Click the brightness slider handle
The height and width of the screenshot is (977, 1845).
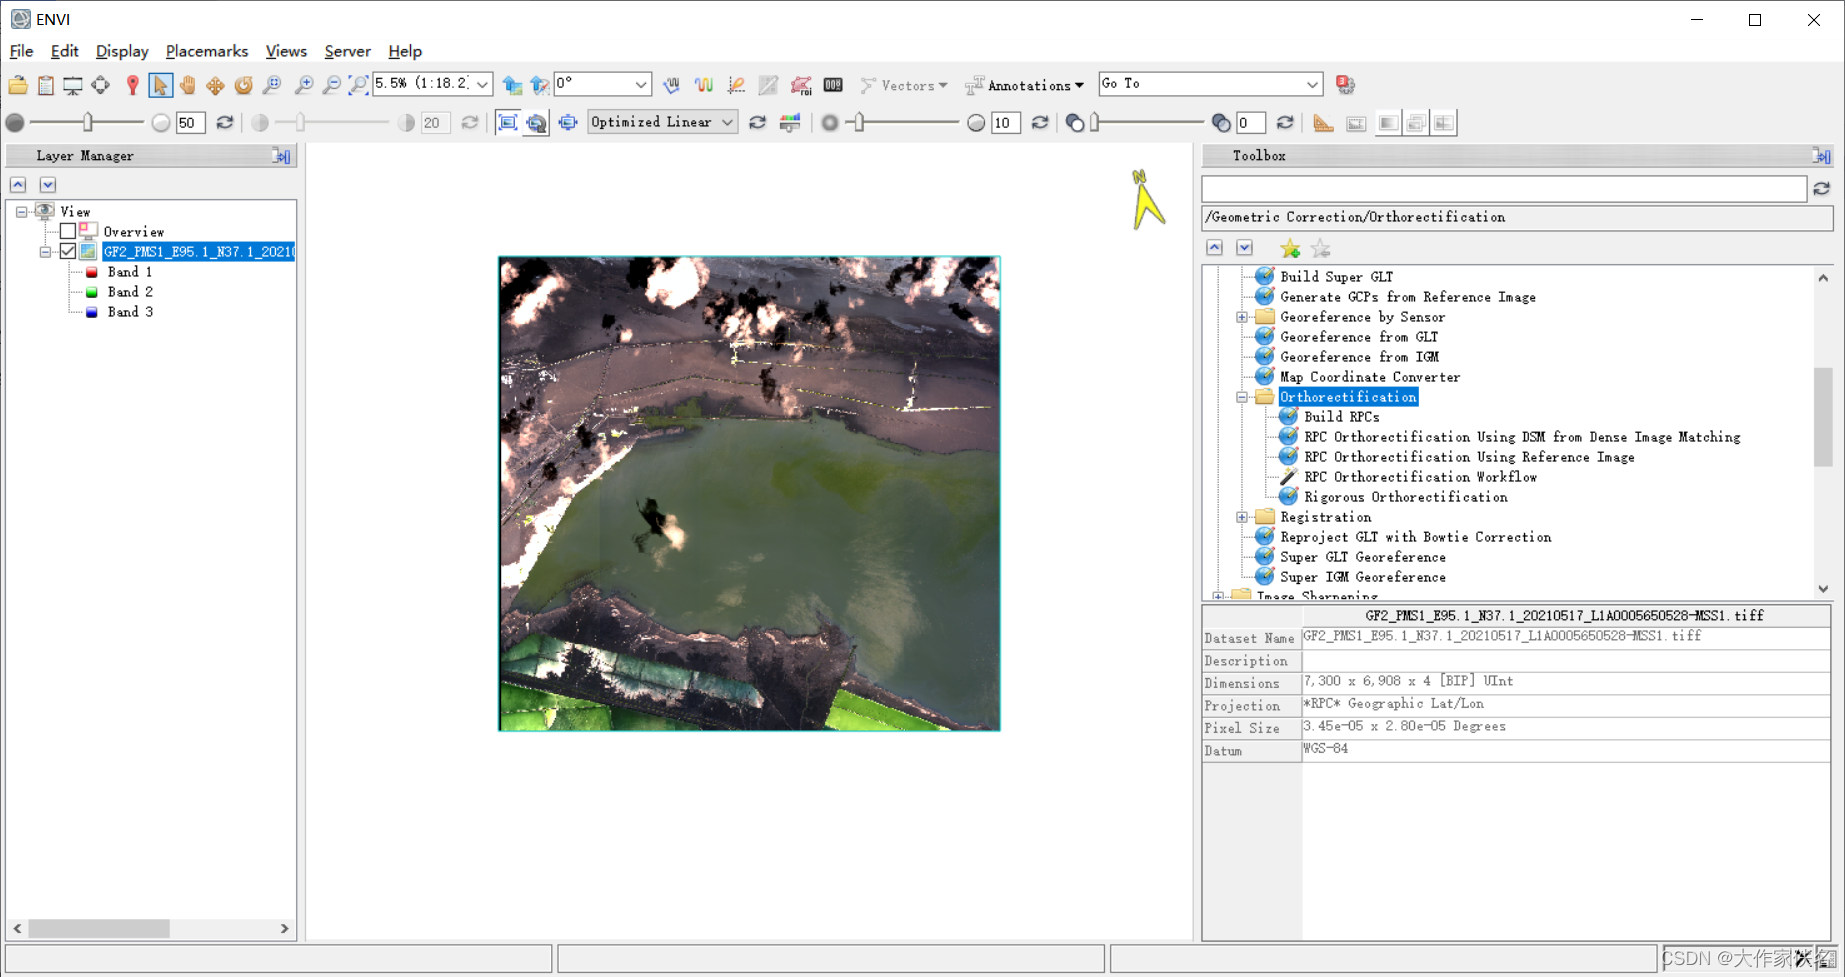[88, 122]
